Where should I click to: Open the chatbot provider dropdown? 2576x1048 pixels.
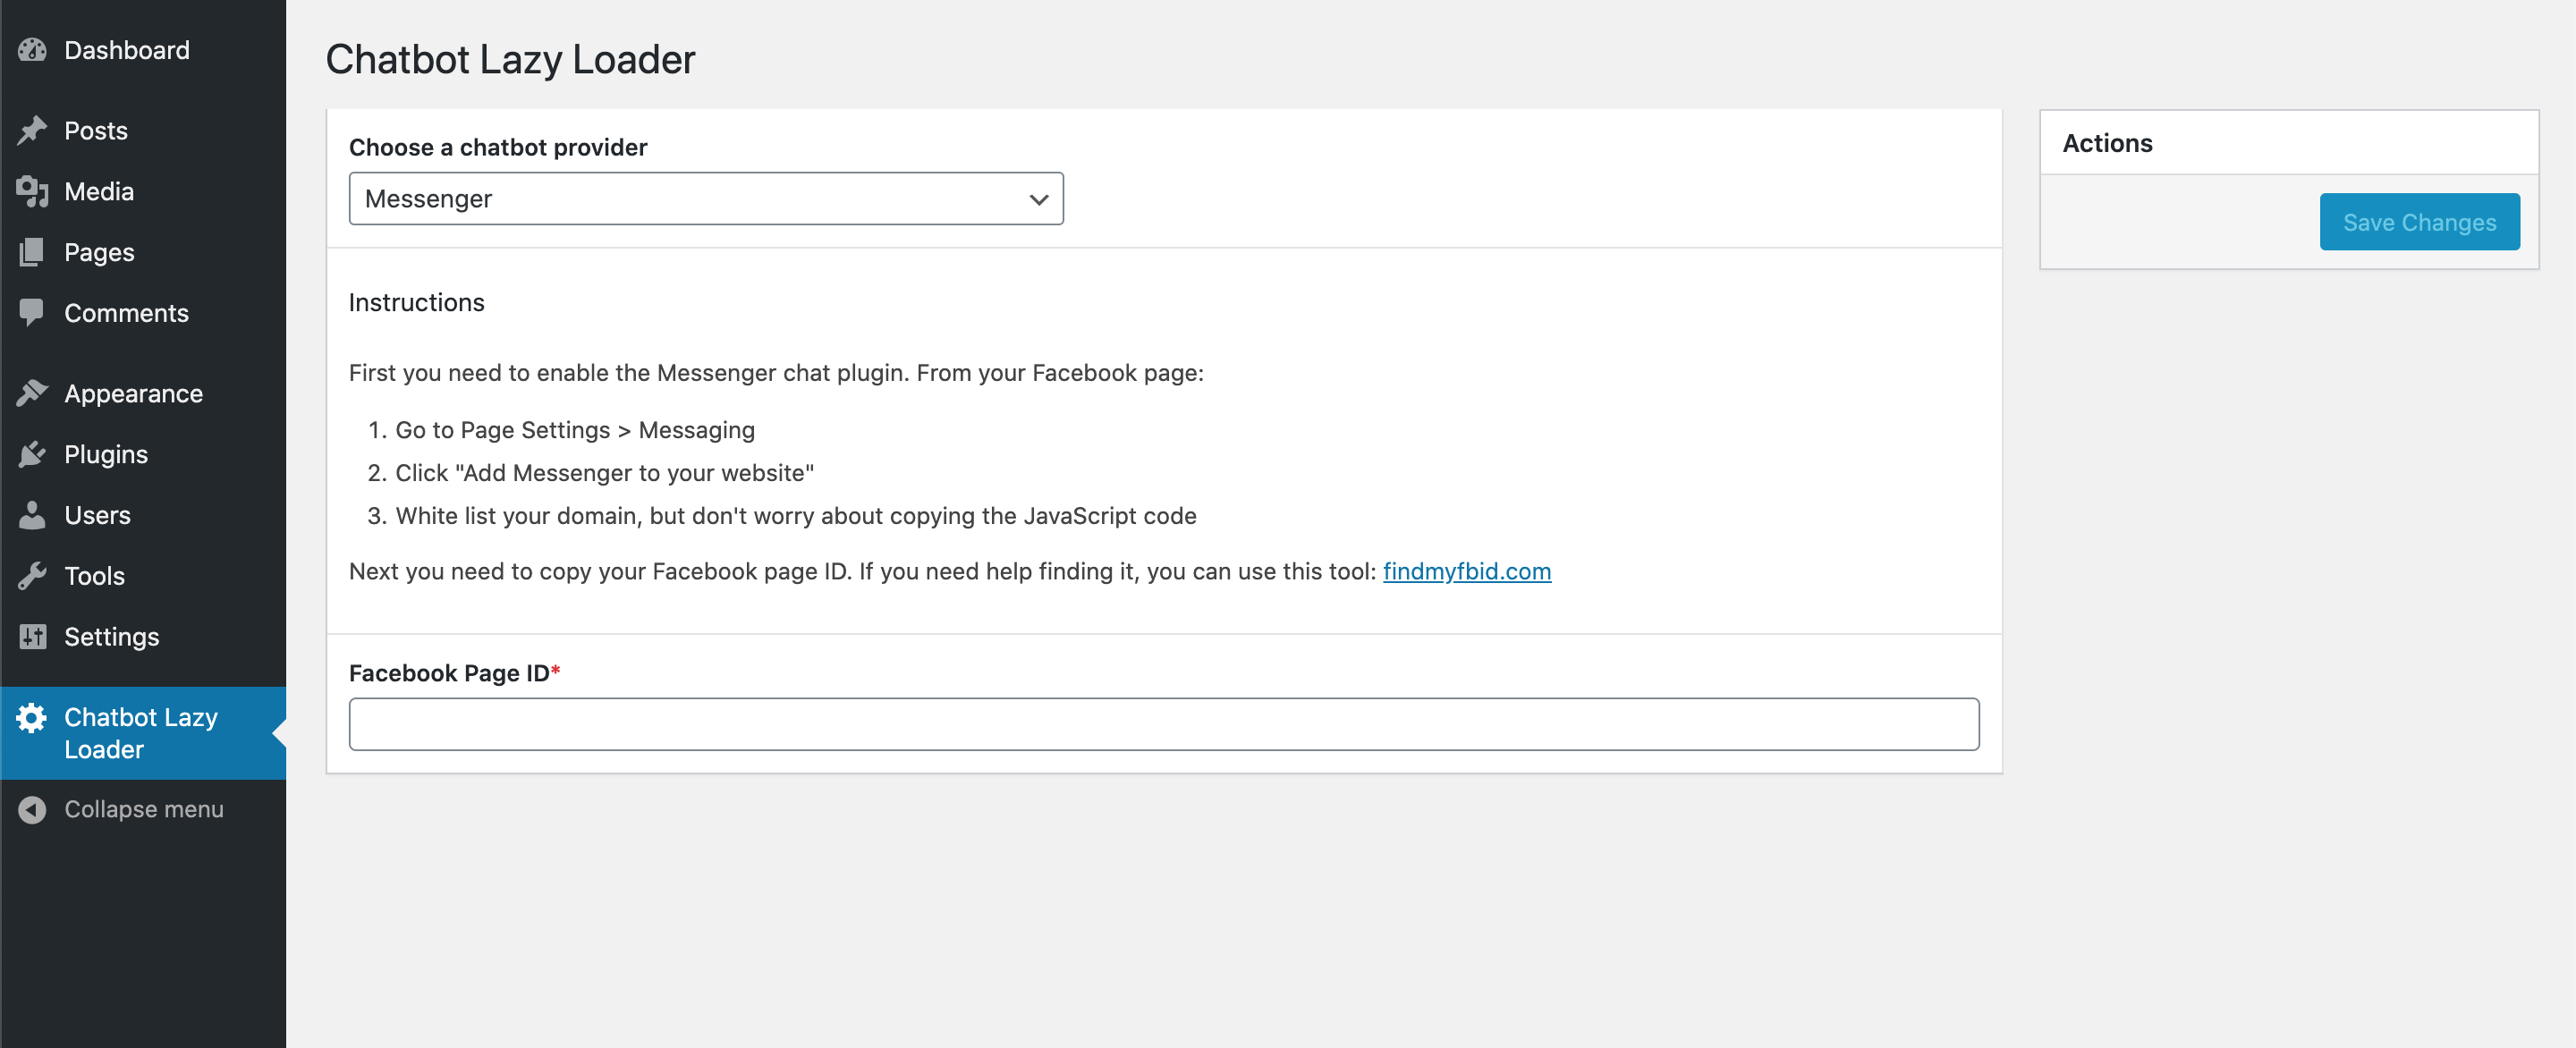tap(706, 198)
